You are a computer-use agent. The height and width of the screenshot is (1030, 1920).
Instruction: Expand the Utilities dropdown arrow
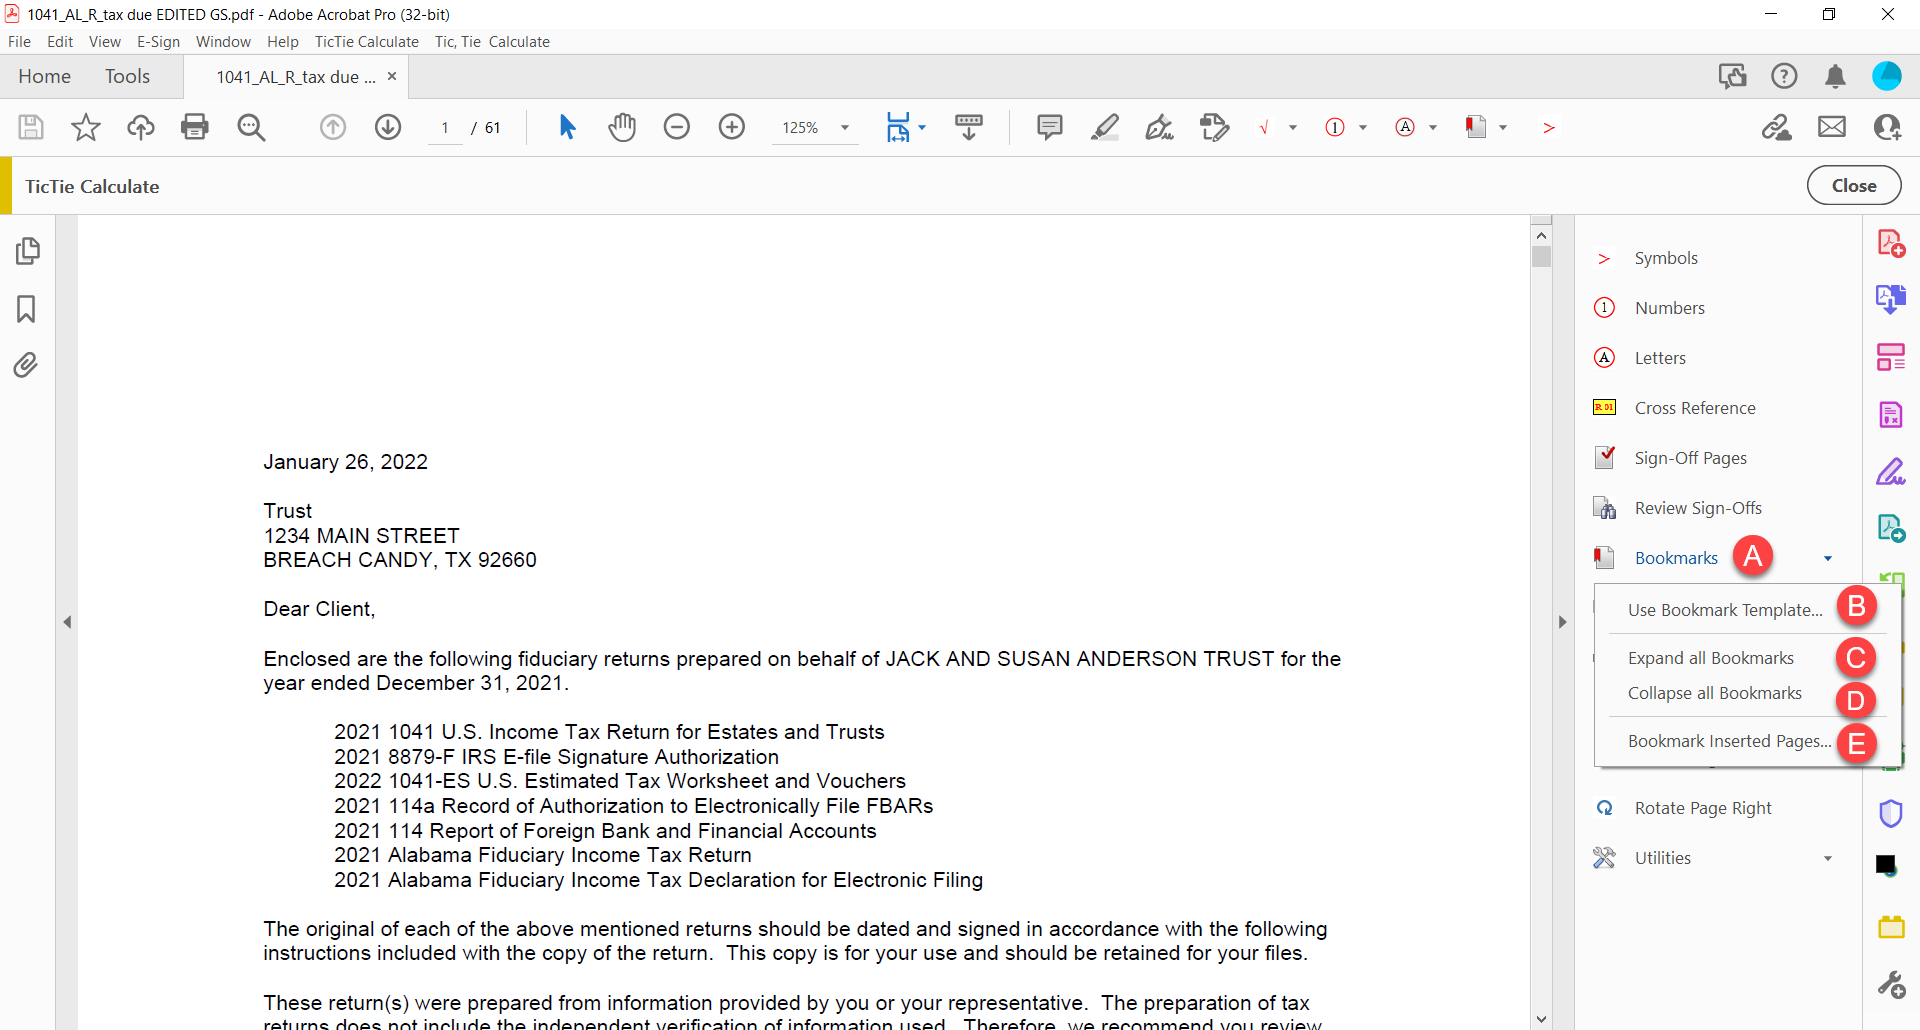1827,858
